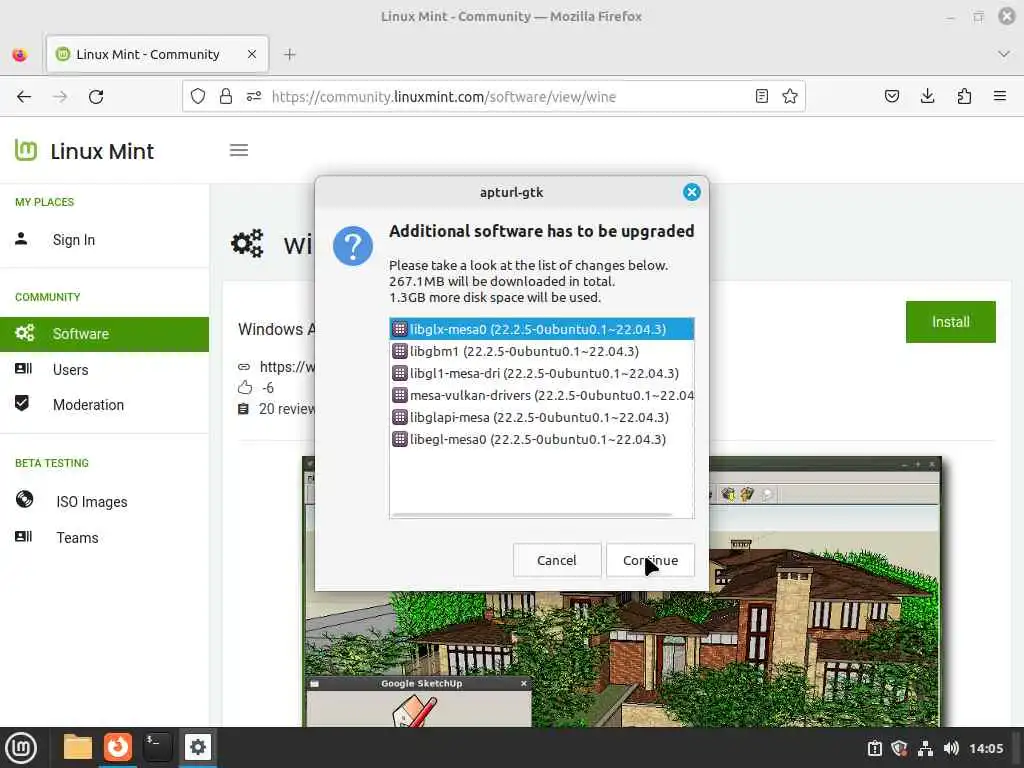Image resolution: width=1024 pixels, height=768 pixels.
Task: Open Firefox View icon
Action: tap(20, 54)
